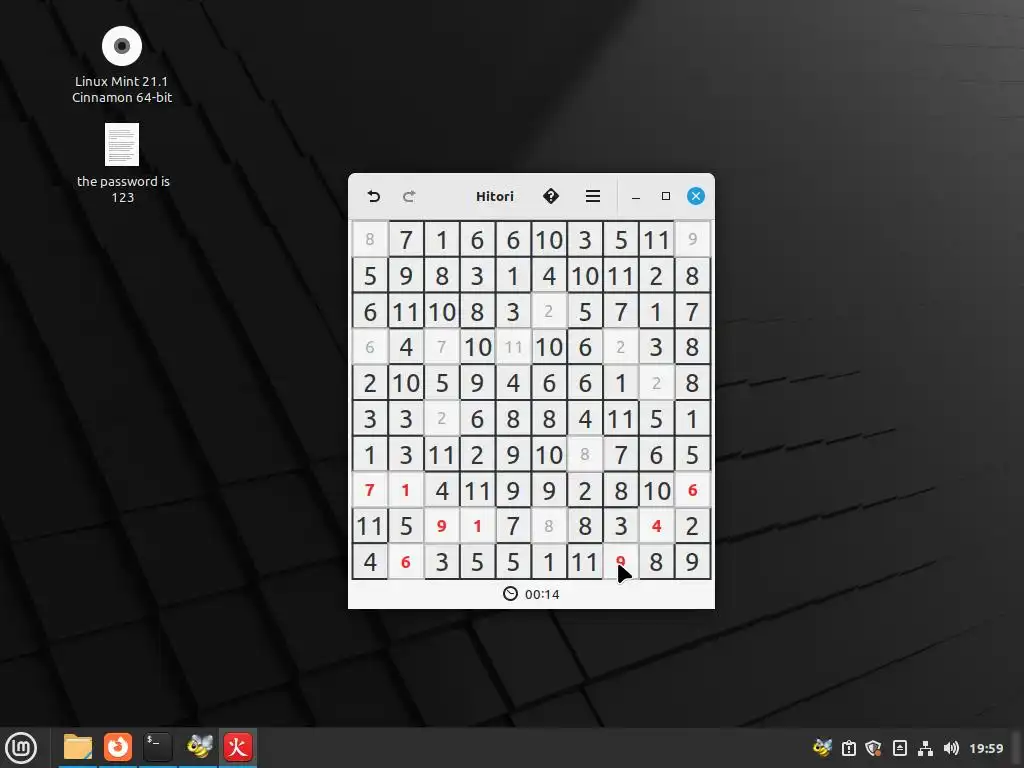Open the calendar from the 19:59 clock
Viewport: 1024px width, 768px height.
(986, 748)
